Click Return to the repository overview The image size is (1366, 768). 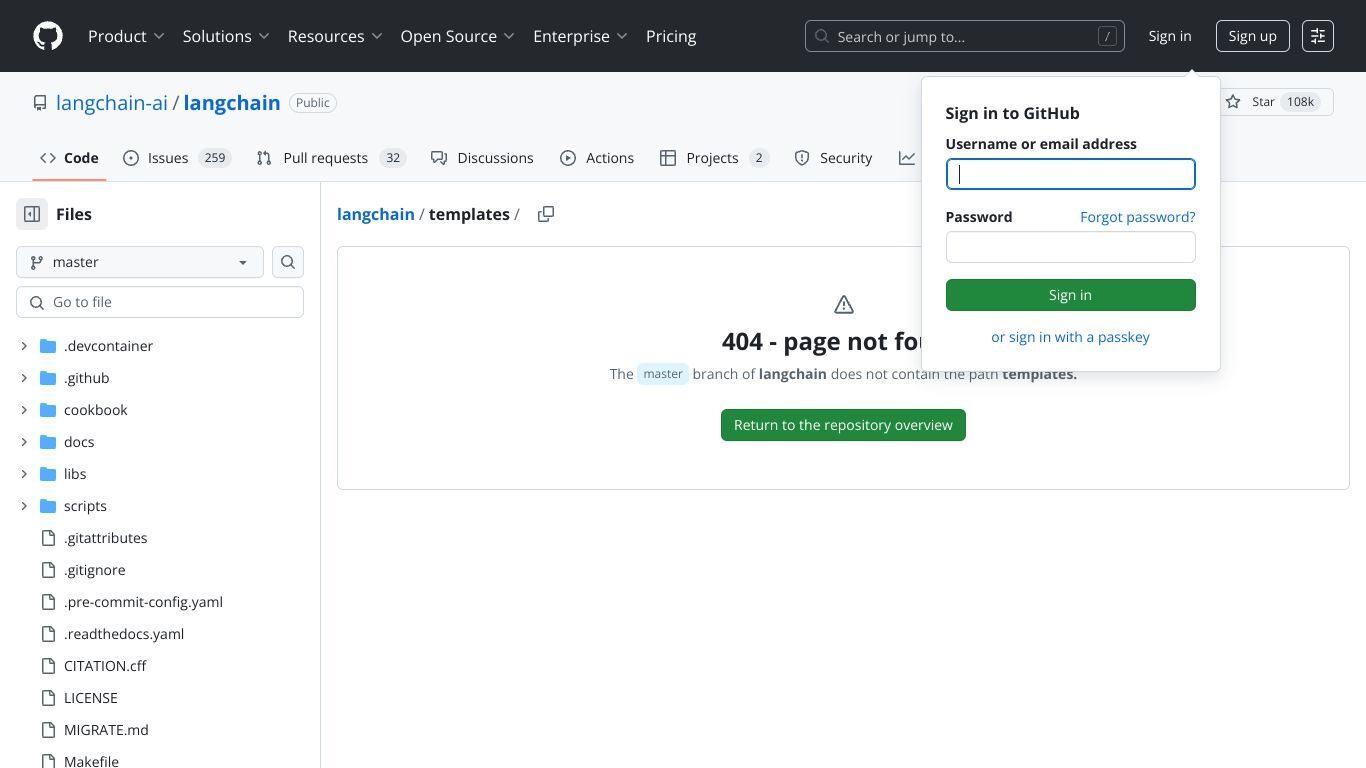[843, 425]
